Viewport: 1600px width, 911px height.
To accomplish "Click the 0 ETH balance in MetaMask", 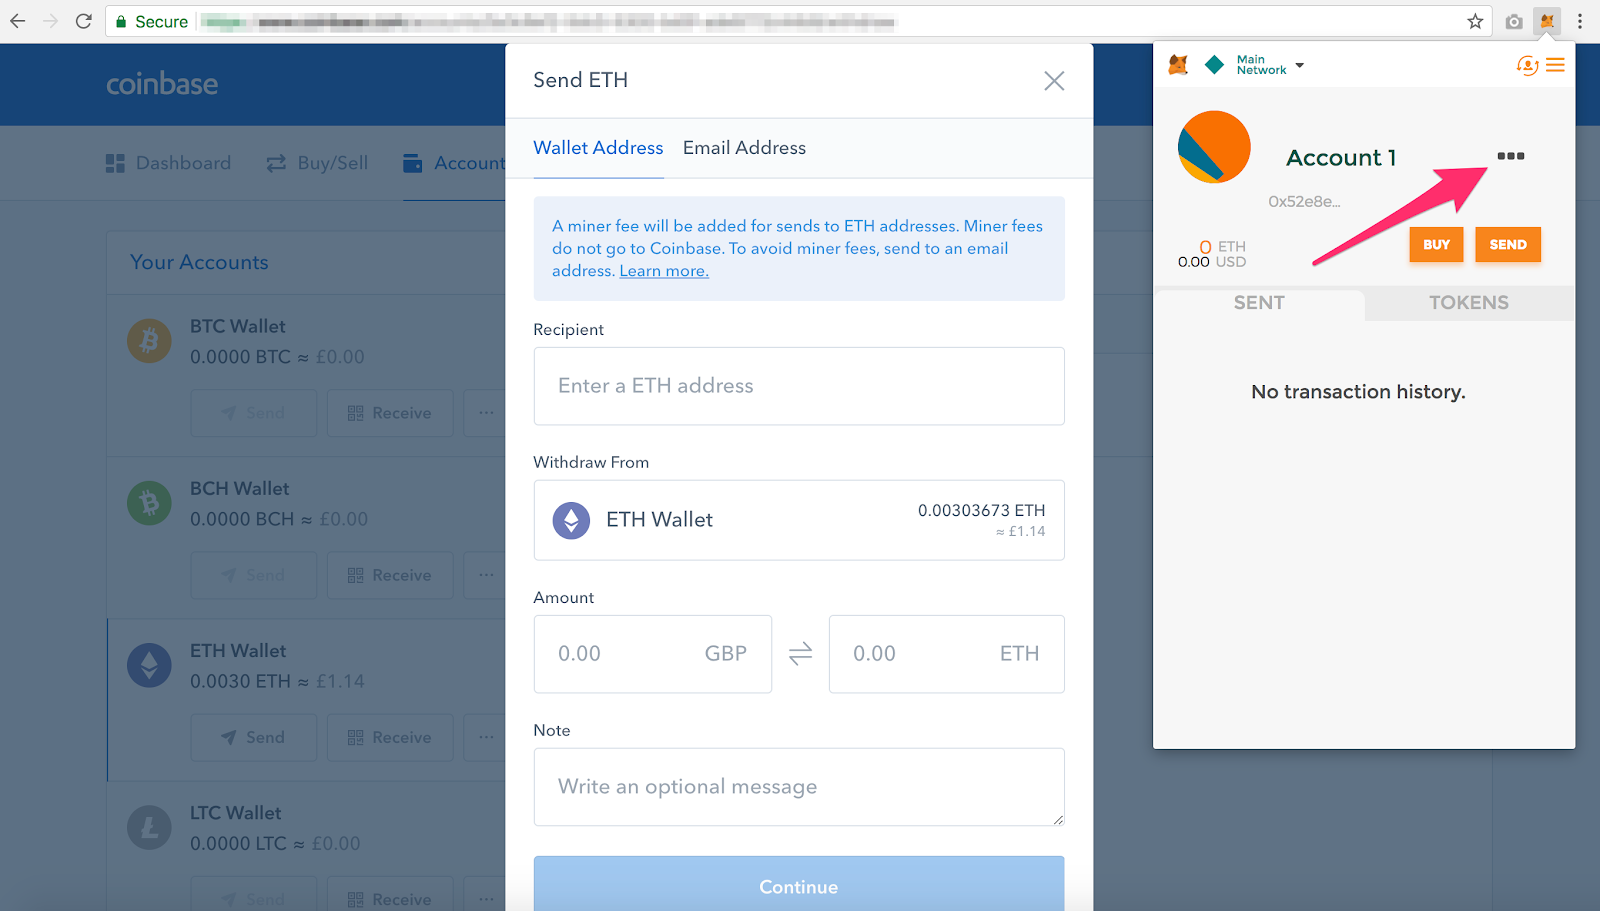I will point(1222,247).
